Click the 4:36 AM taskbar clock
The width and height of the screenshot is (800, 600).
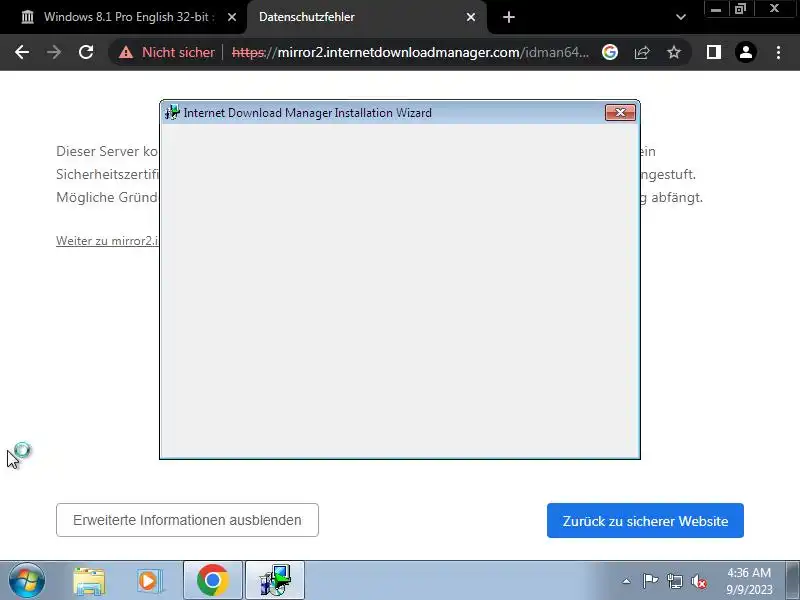pos(749,581)
